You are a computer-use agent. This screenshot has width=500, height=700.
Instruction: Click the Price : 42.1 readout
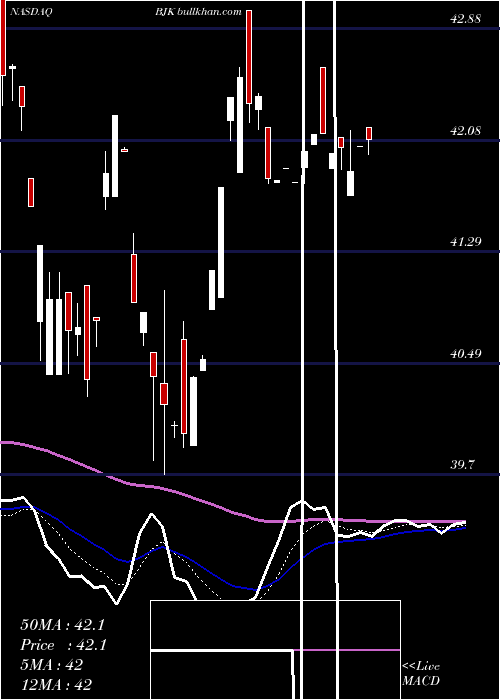point(63,645)
